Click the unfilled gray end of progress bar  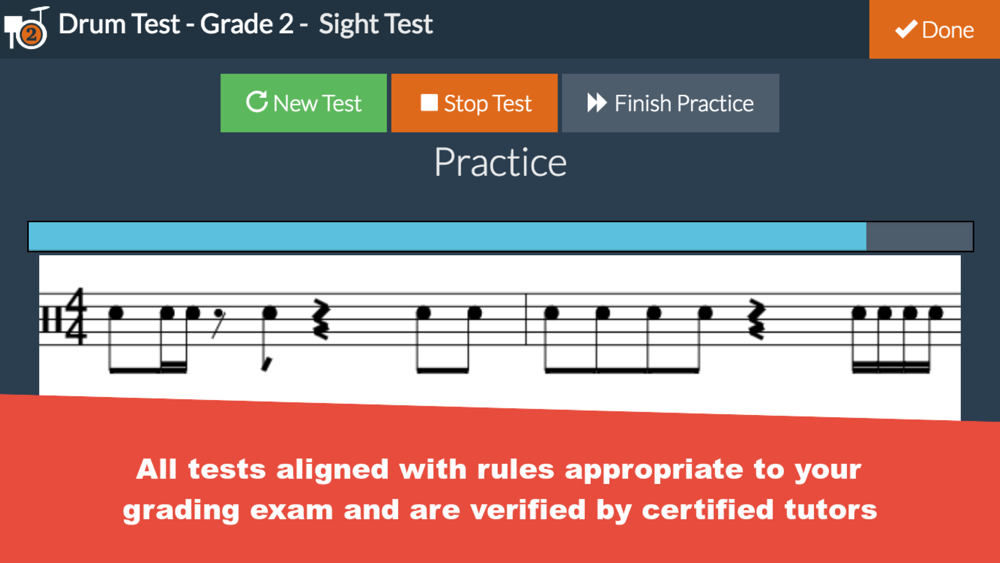point(919,237)
